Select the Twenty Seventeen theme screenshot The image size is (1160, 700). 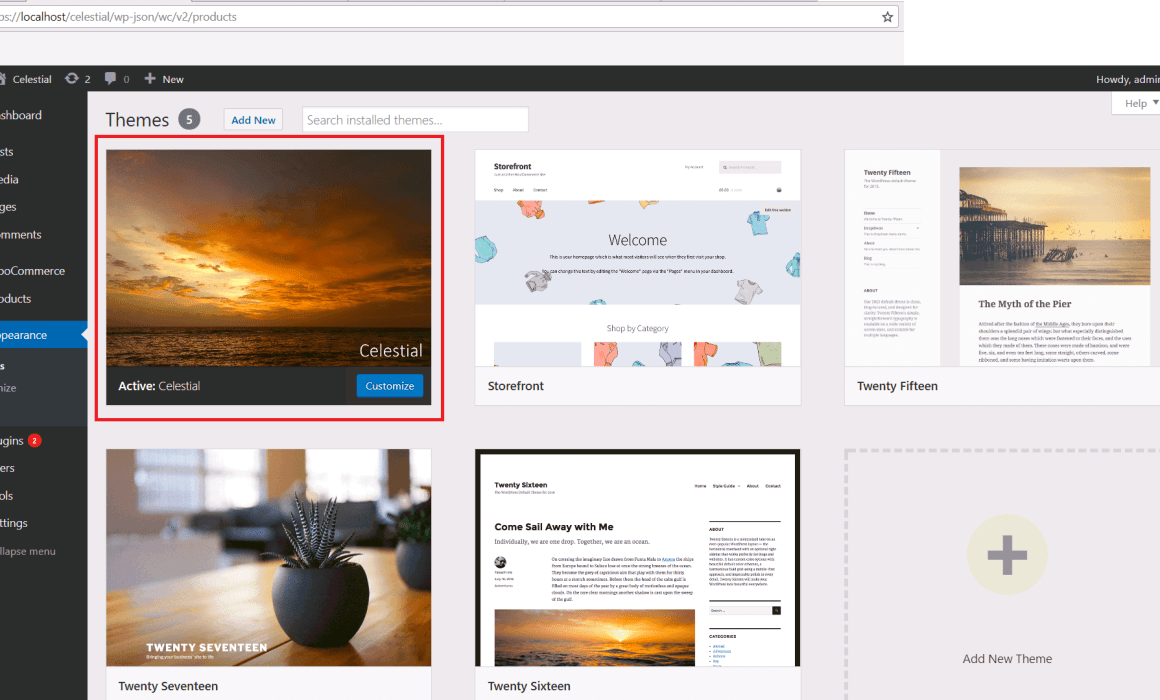269,557
